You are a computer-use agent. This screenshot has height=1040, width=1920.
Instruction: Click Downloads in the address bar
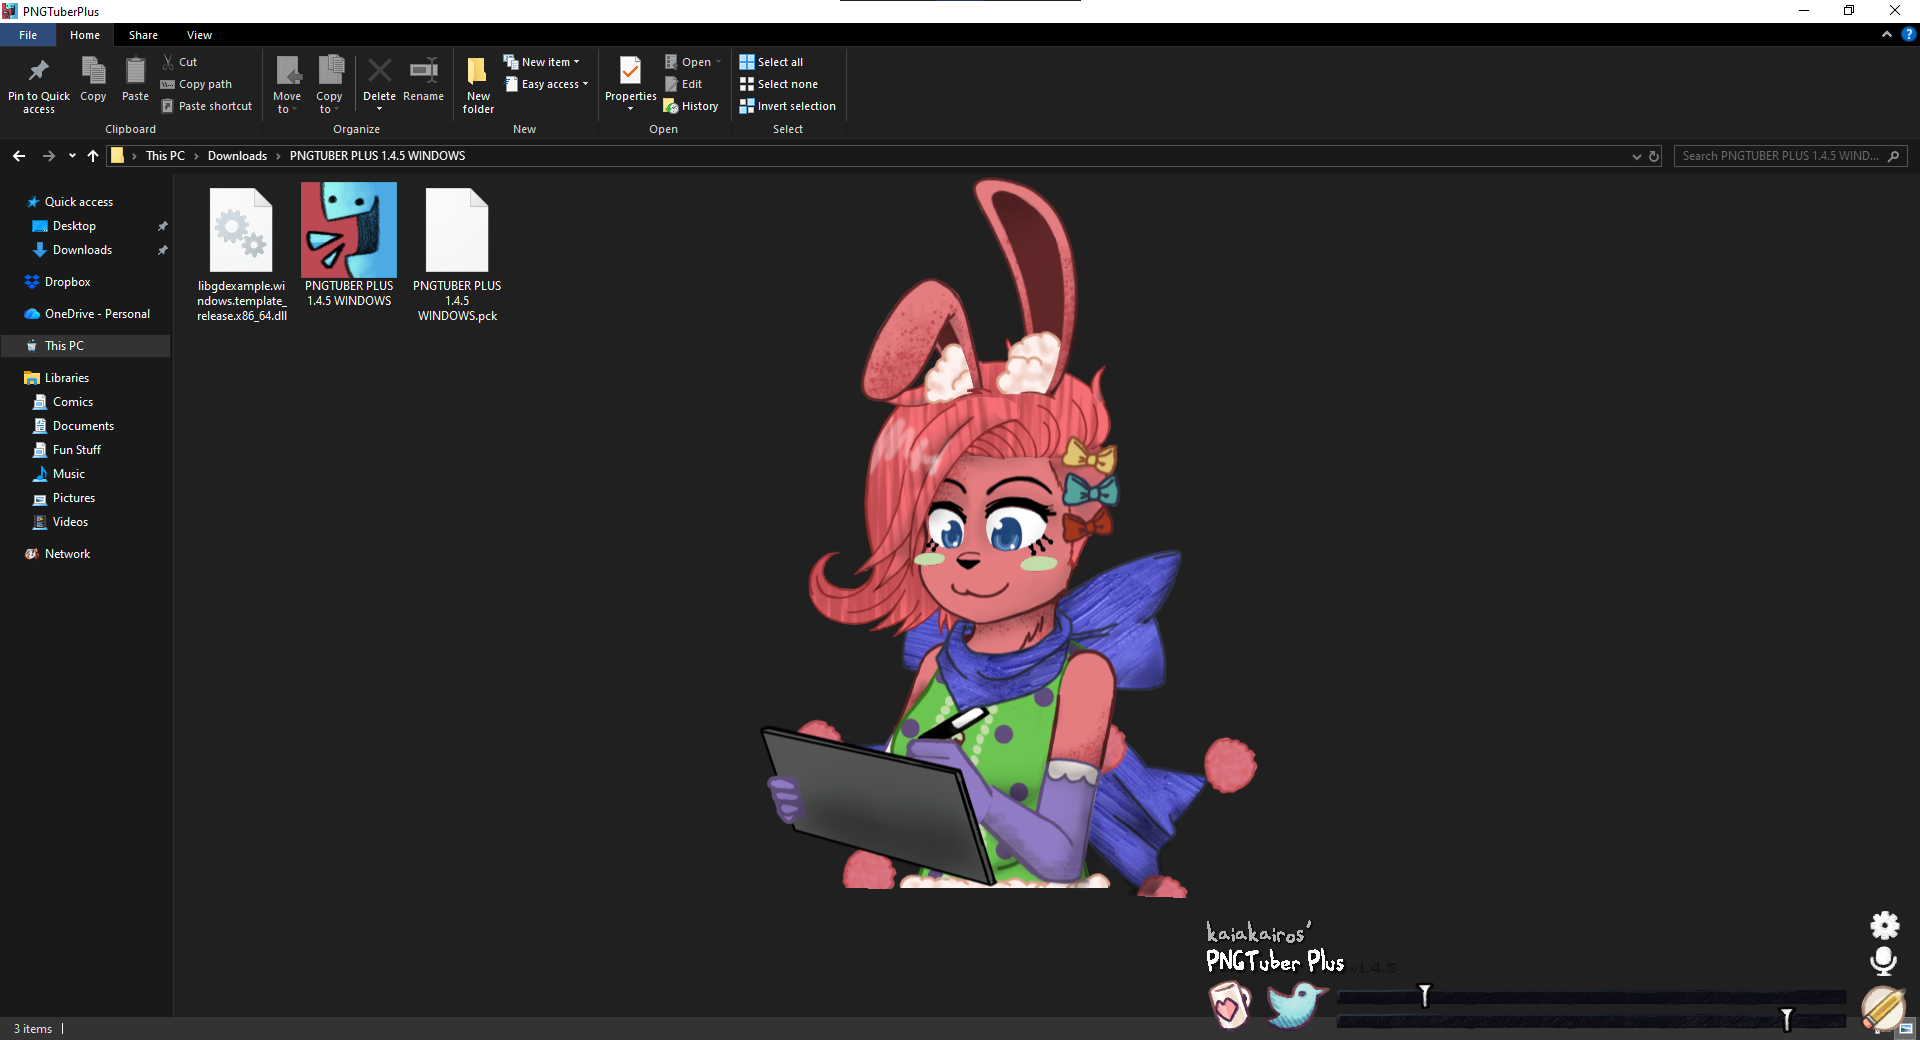(x=237, y=156)
